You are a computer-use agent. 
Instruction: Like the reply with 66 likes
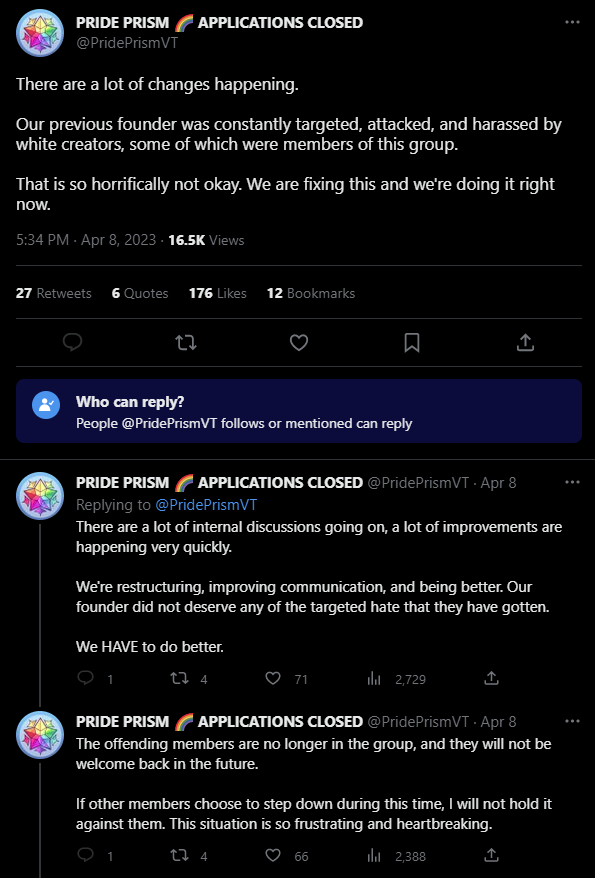[273, 855]
